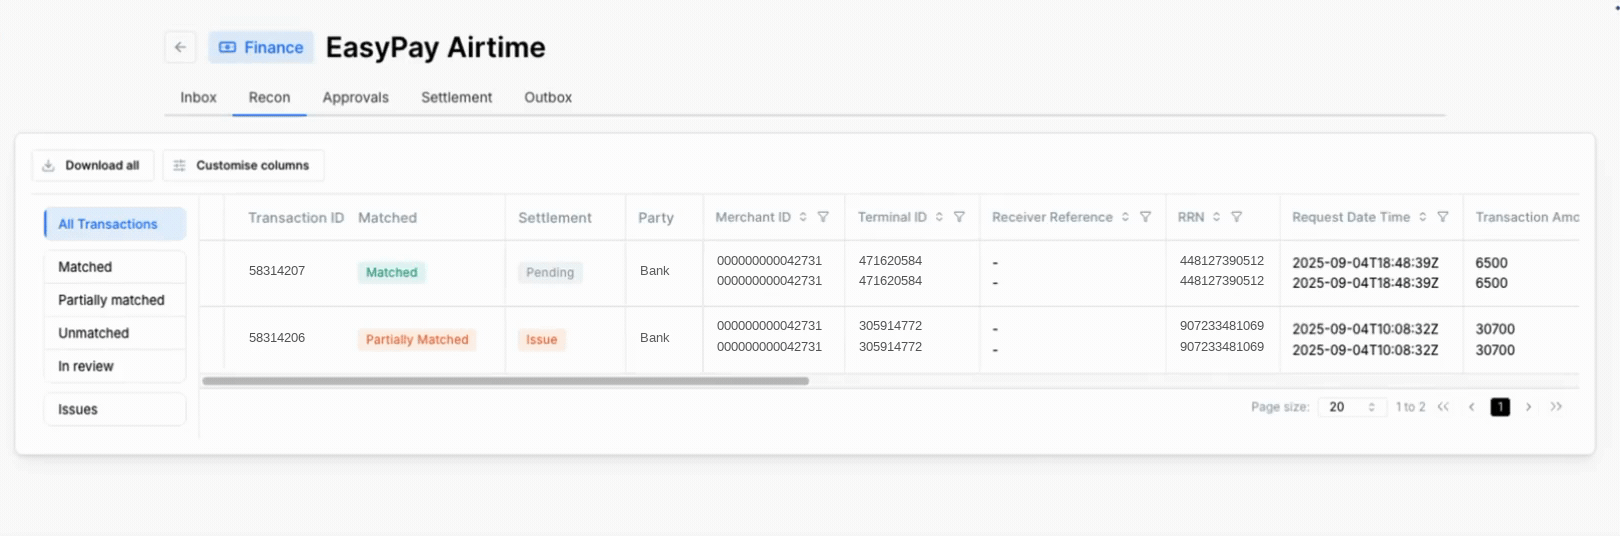Viewport: 1620px width, 536px height.
Task: Go to next page arrow
Action: 1528,407
